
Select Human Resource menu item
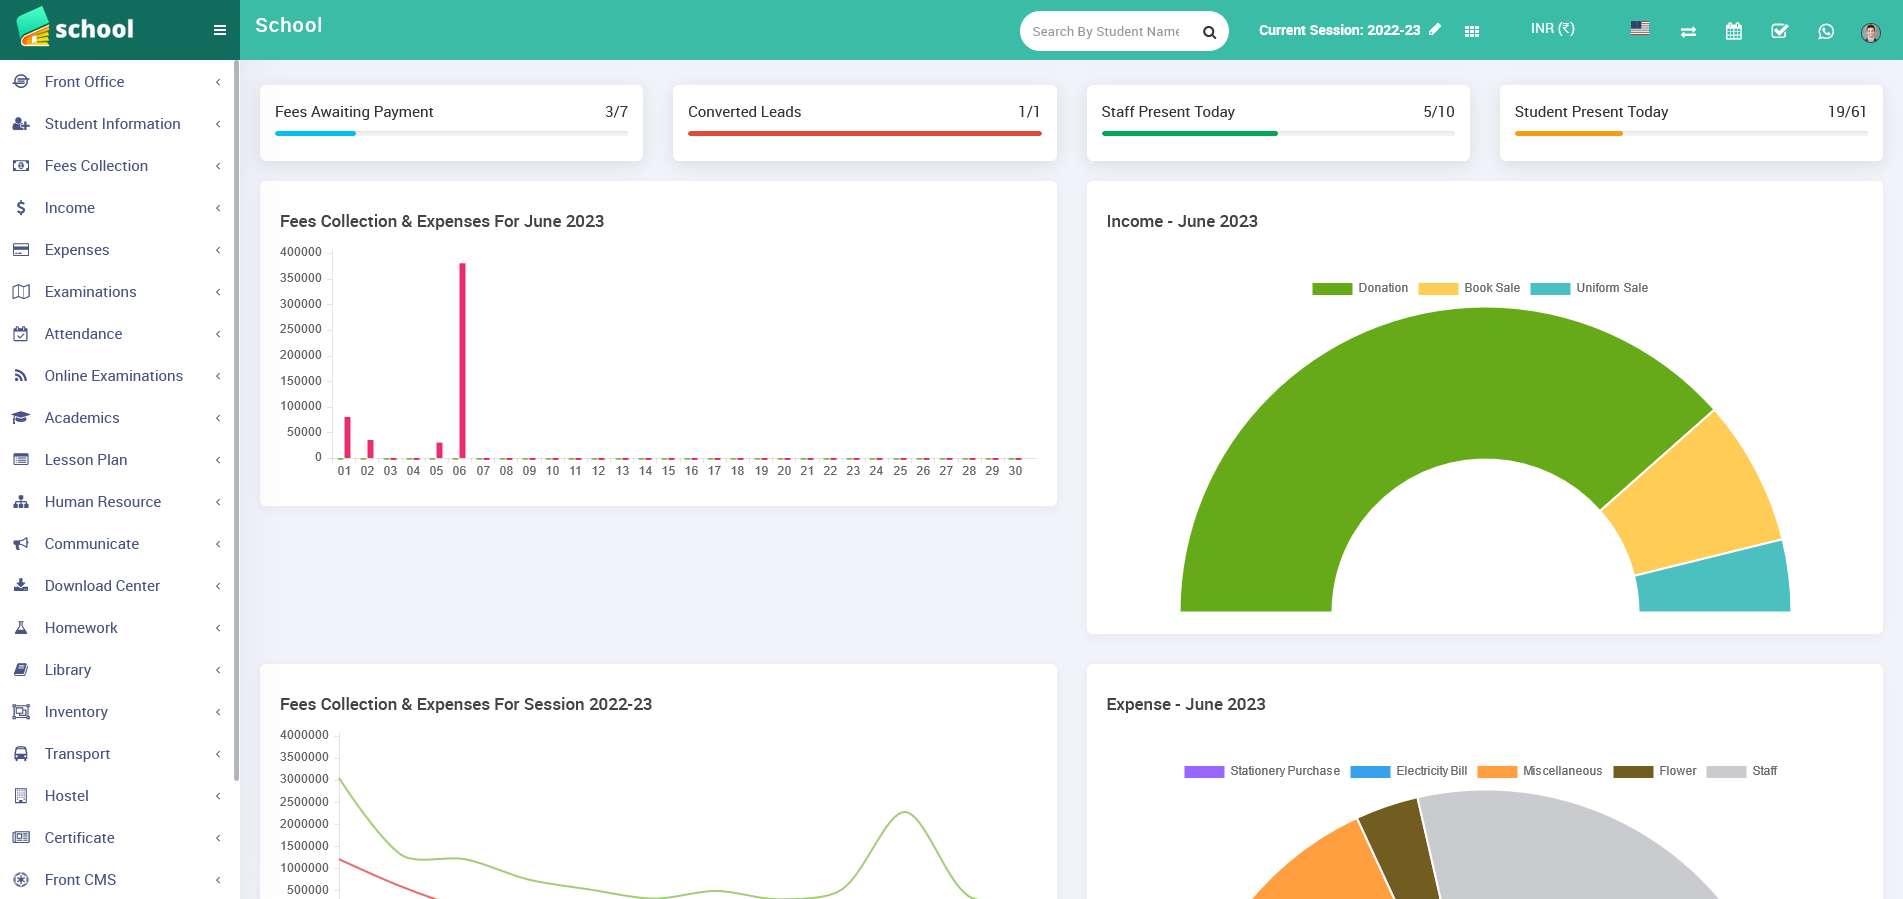(102, 502)
